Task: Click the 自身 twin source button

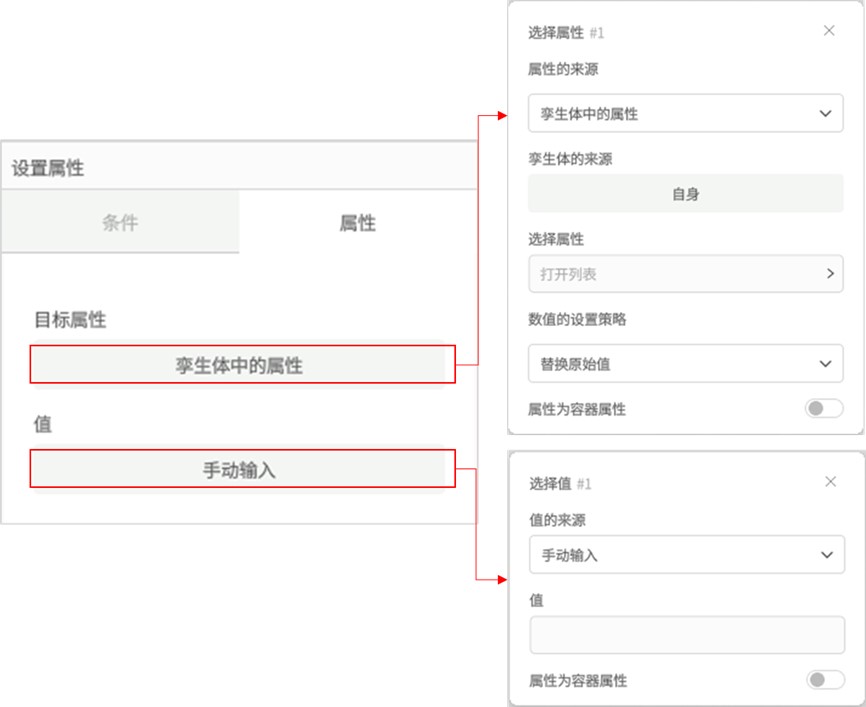Action: click(x=685, y=193)
